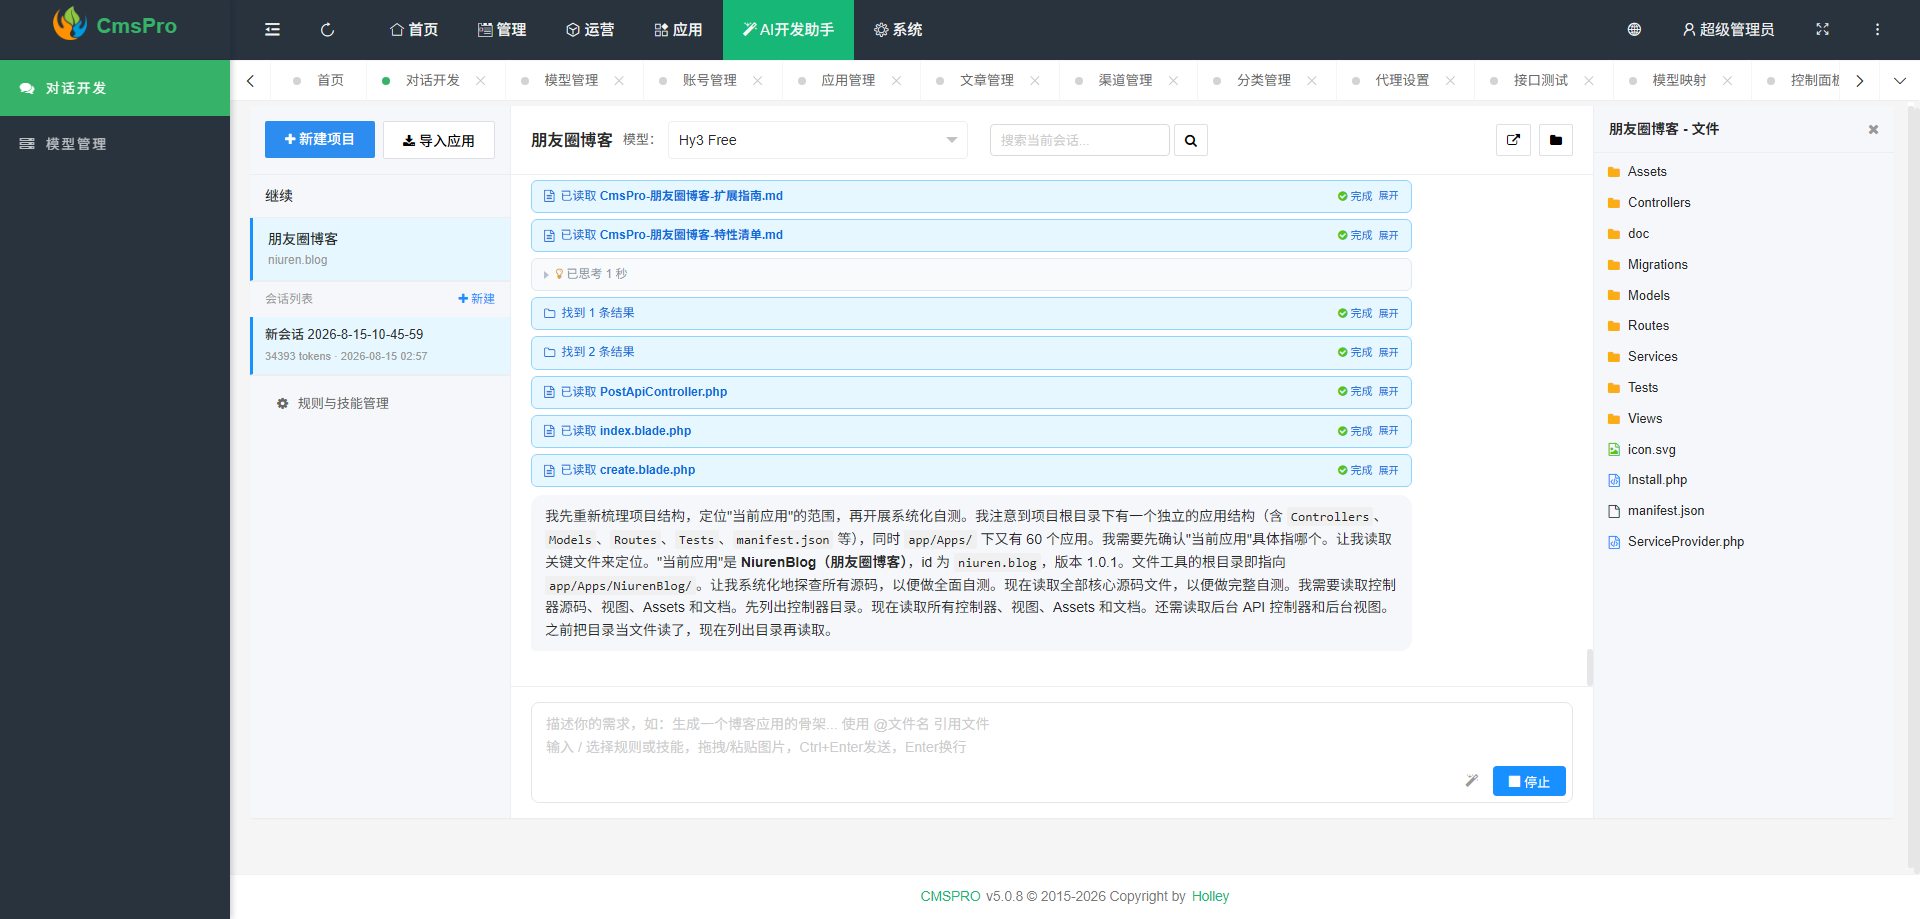The width and height of the screenshot is (1920, 919).
Task: Close the 朋友圈博客 files panel
Action: click(x=1873, y=129)
